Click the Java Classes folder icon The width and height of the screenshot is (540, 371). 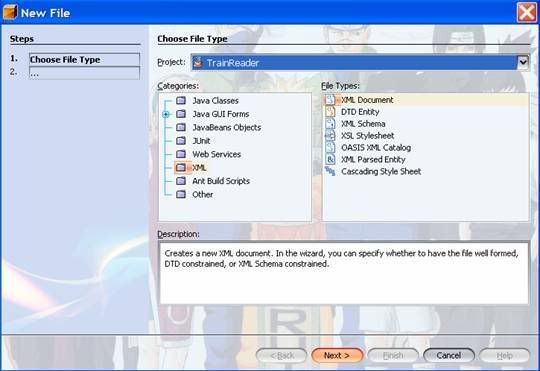click(181, 101)
